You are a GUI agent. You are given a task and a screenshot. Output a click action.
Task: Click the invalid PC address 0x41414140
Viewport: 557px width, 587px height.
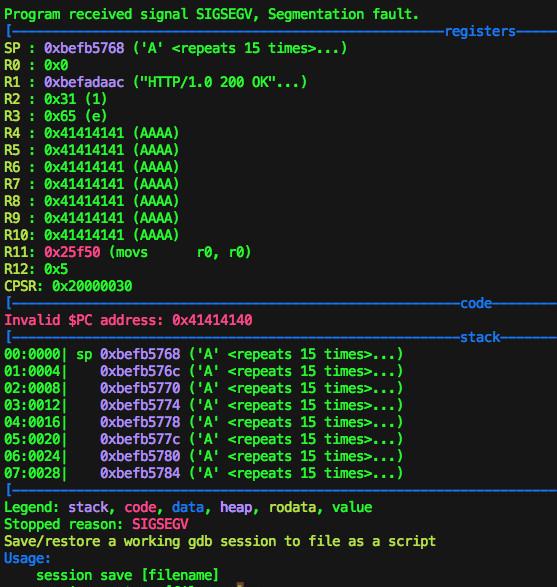coord(212,320)
